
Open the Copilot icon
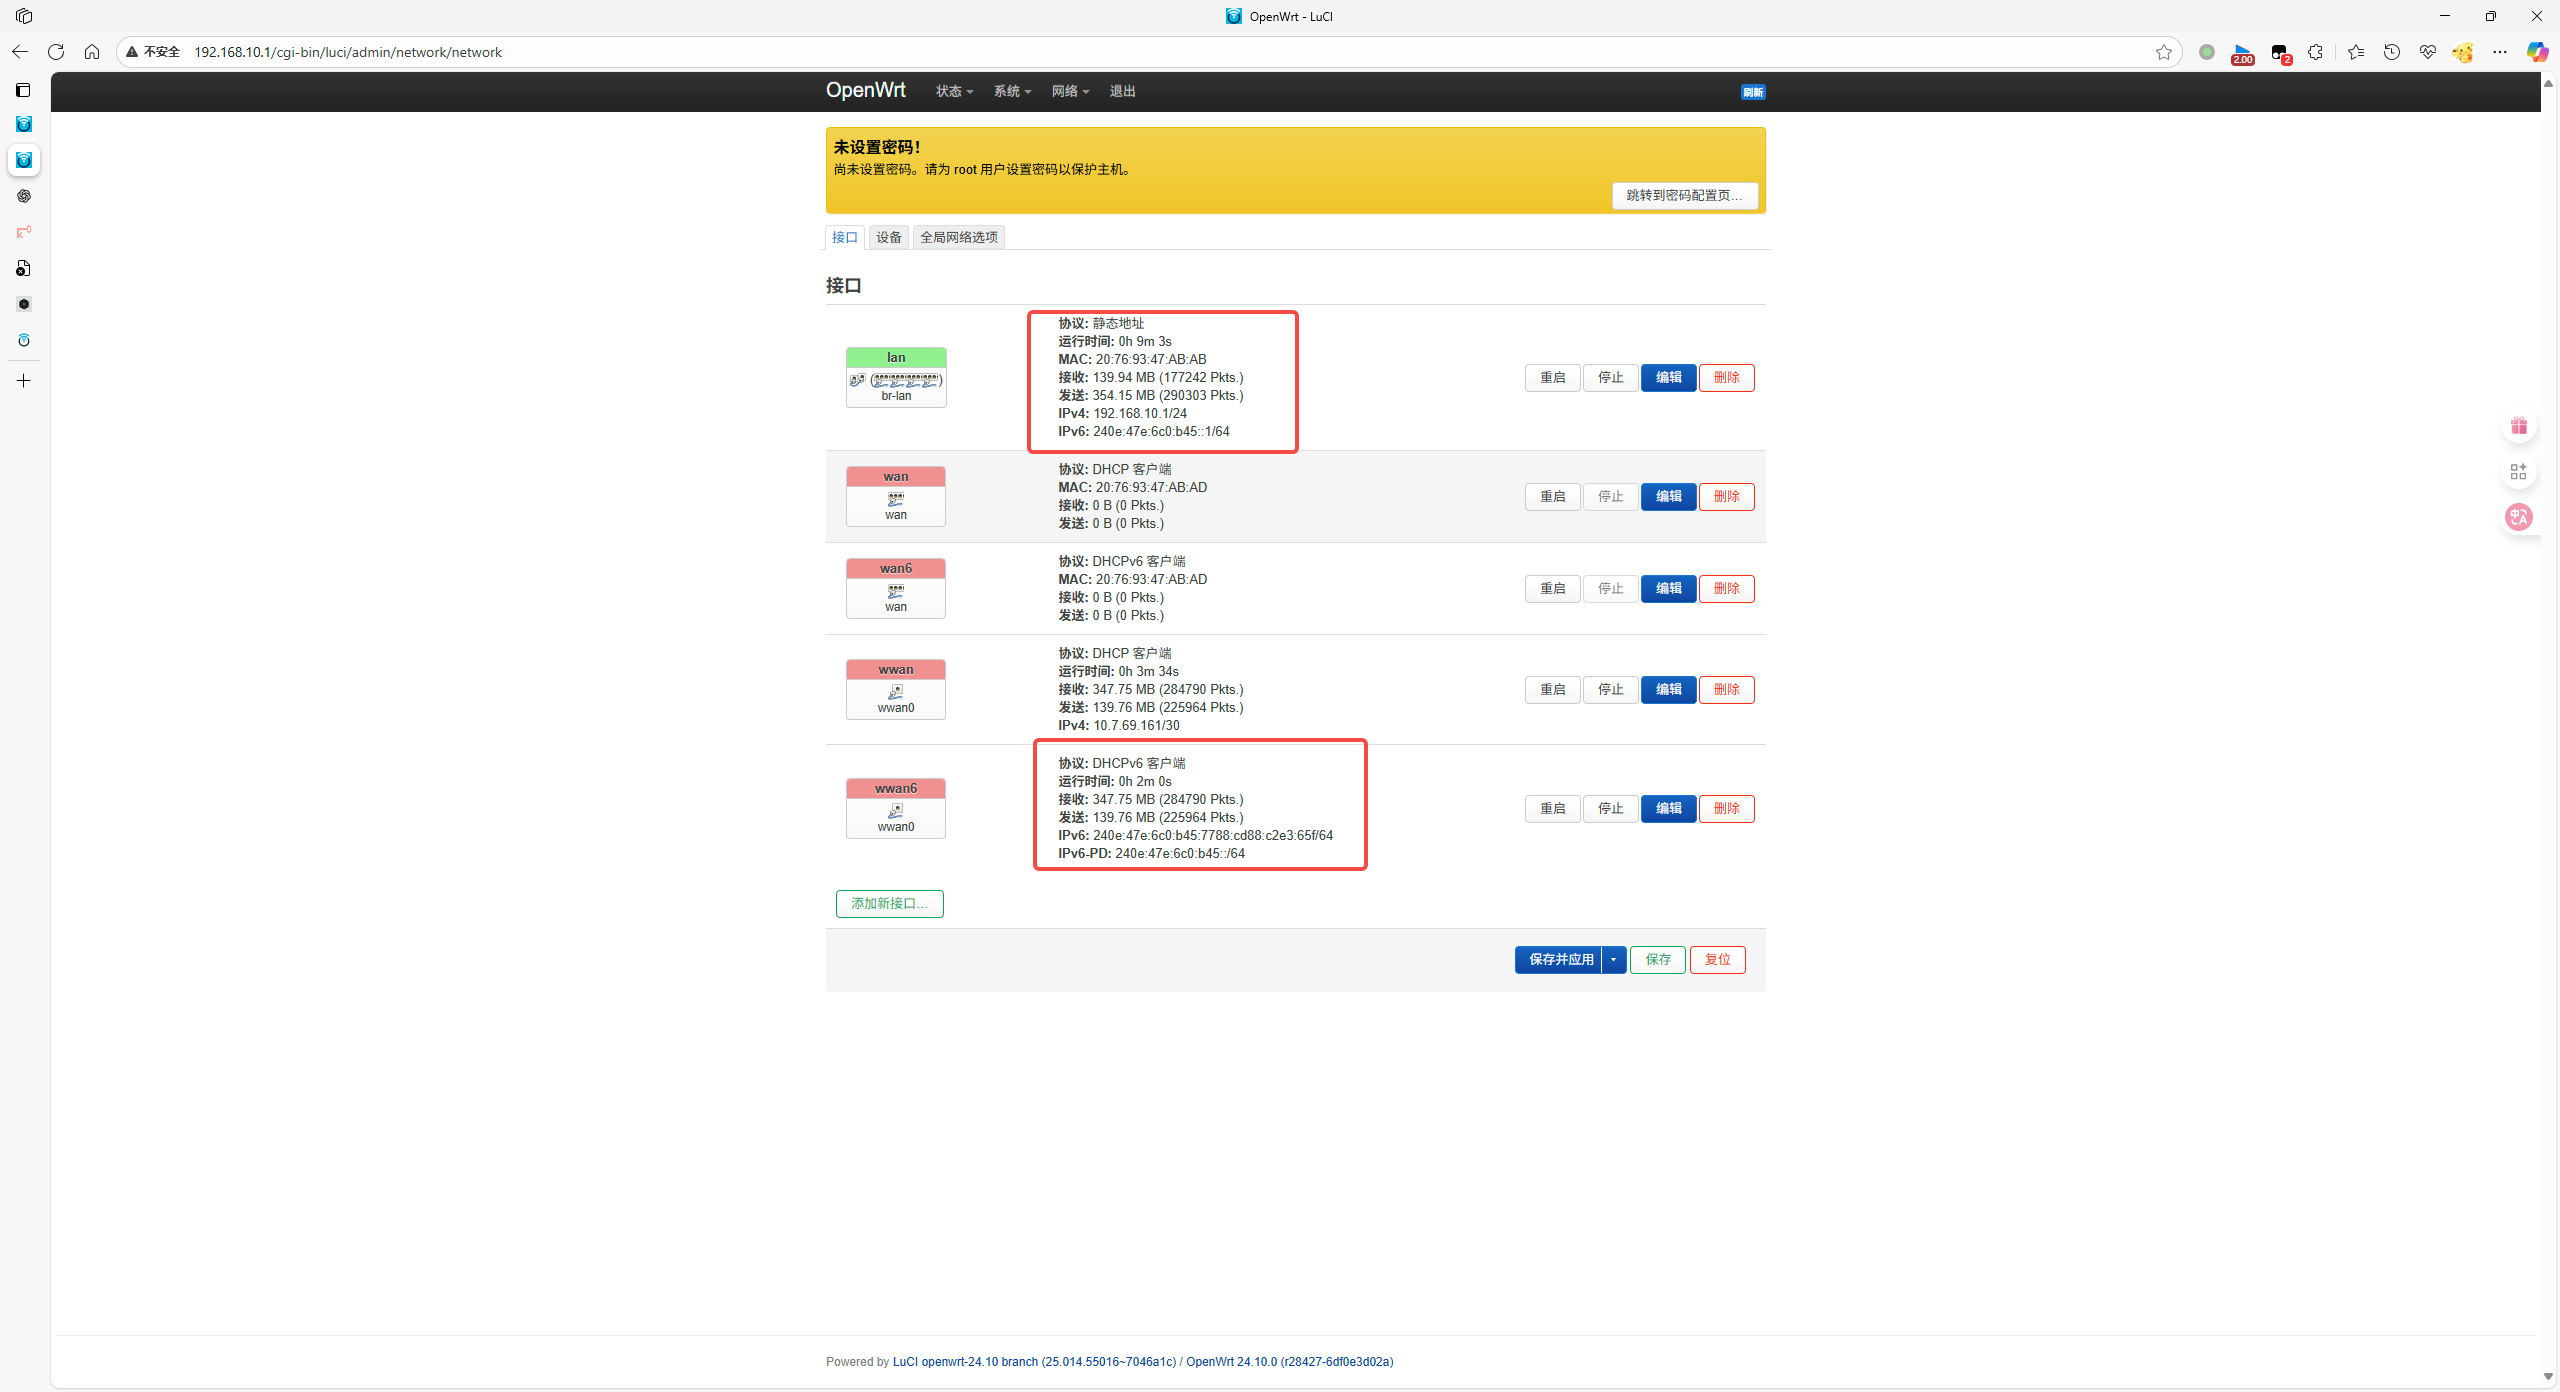click(2537, 52)
